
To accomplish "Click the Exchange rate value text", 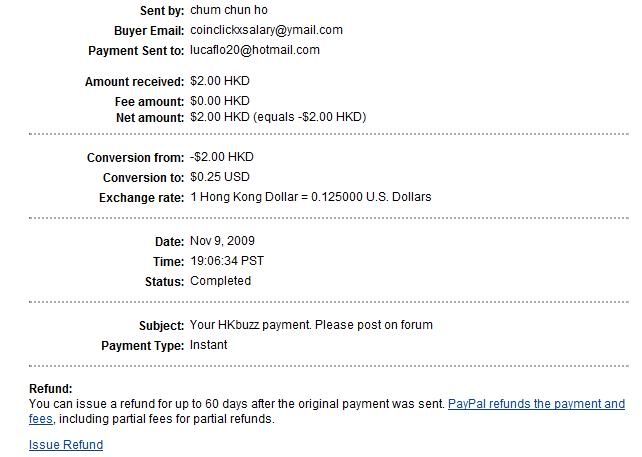I will tap(310, 197).
